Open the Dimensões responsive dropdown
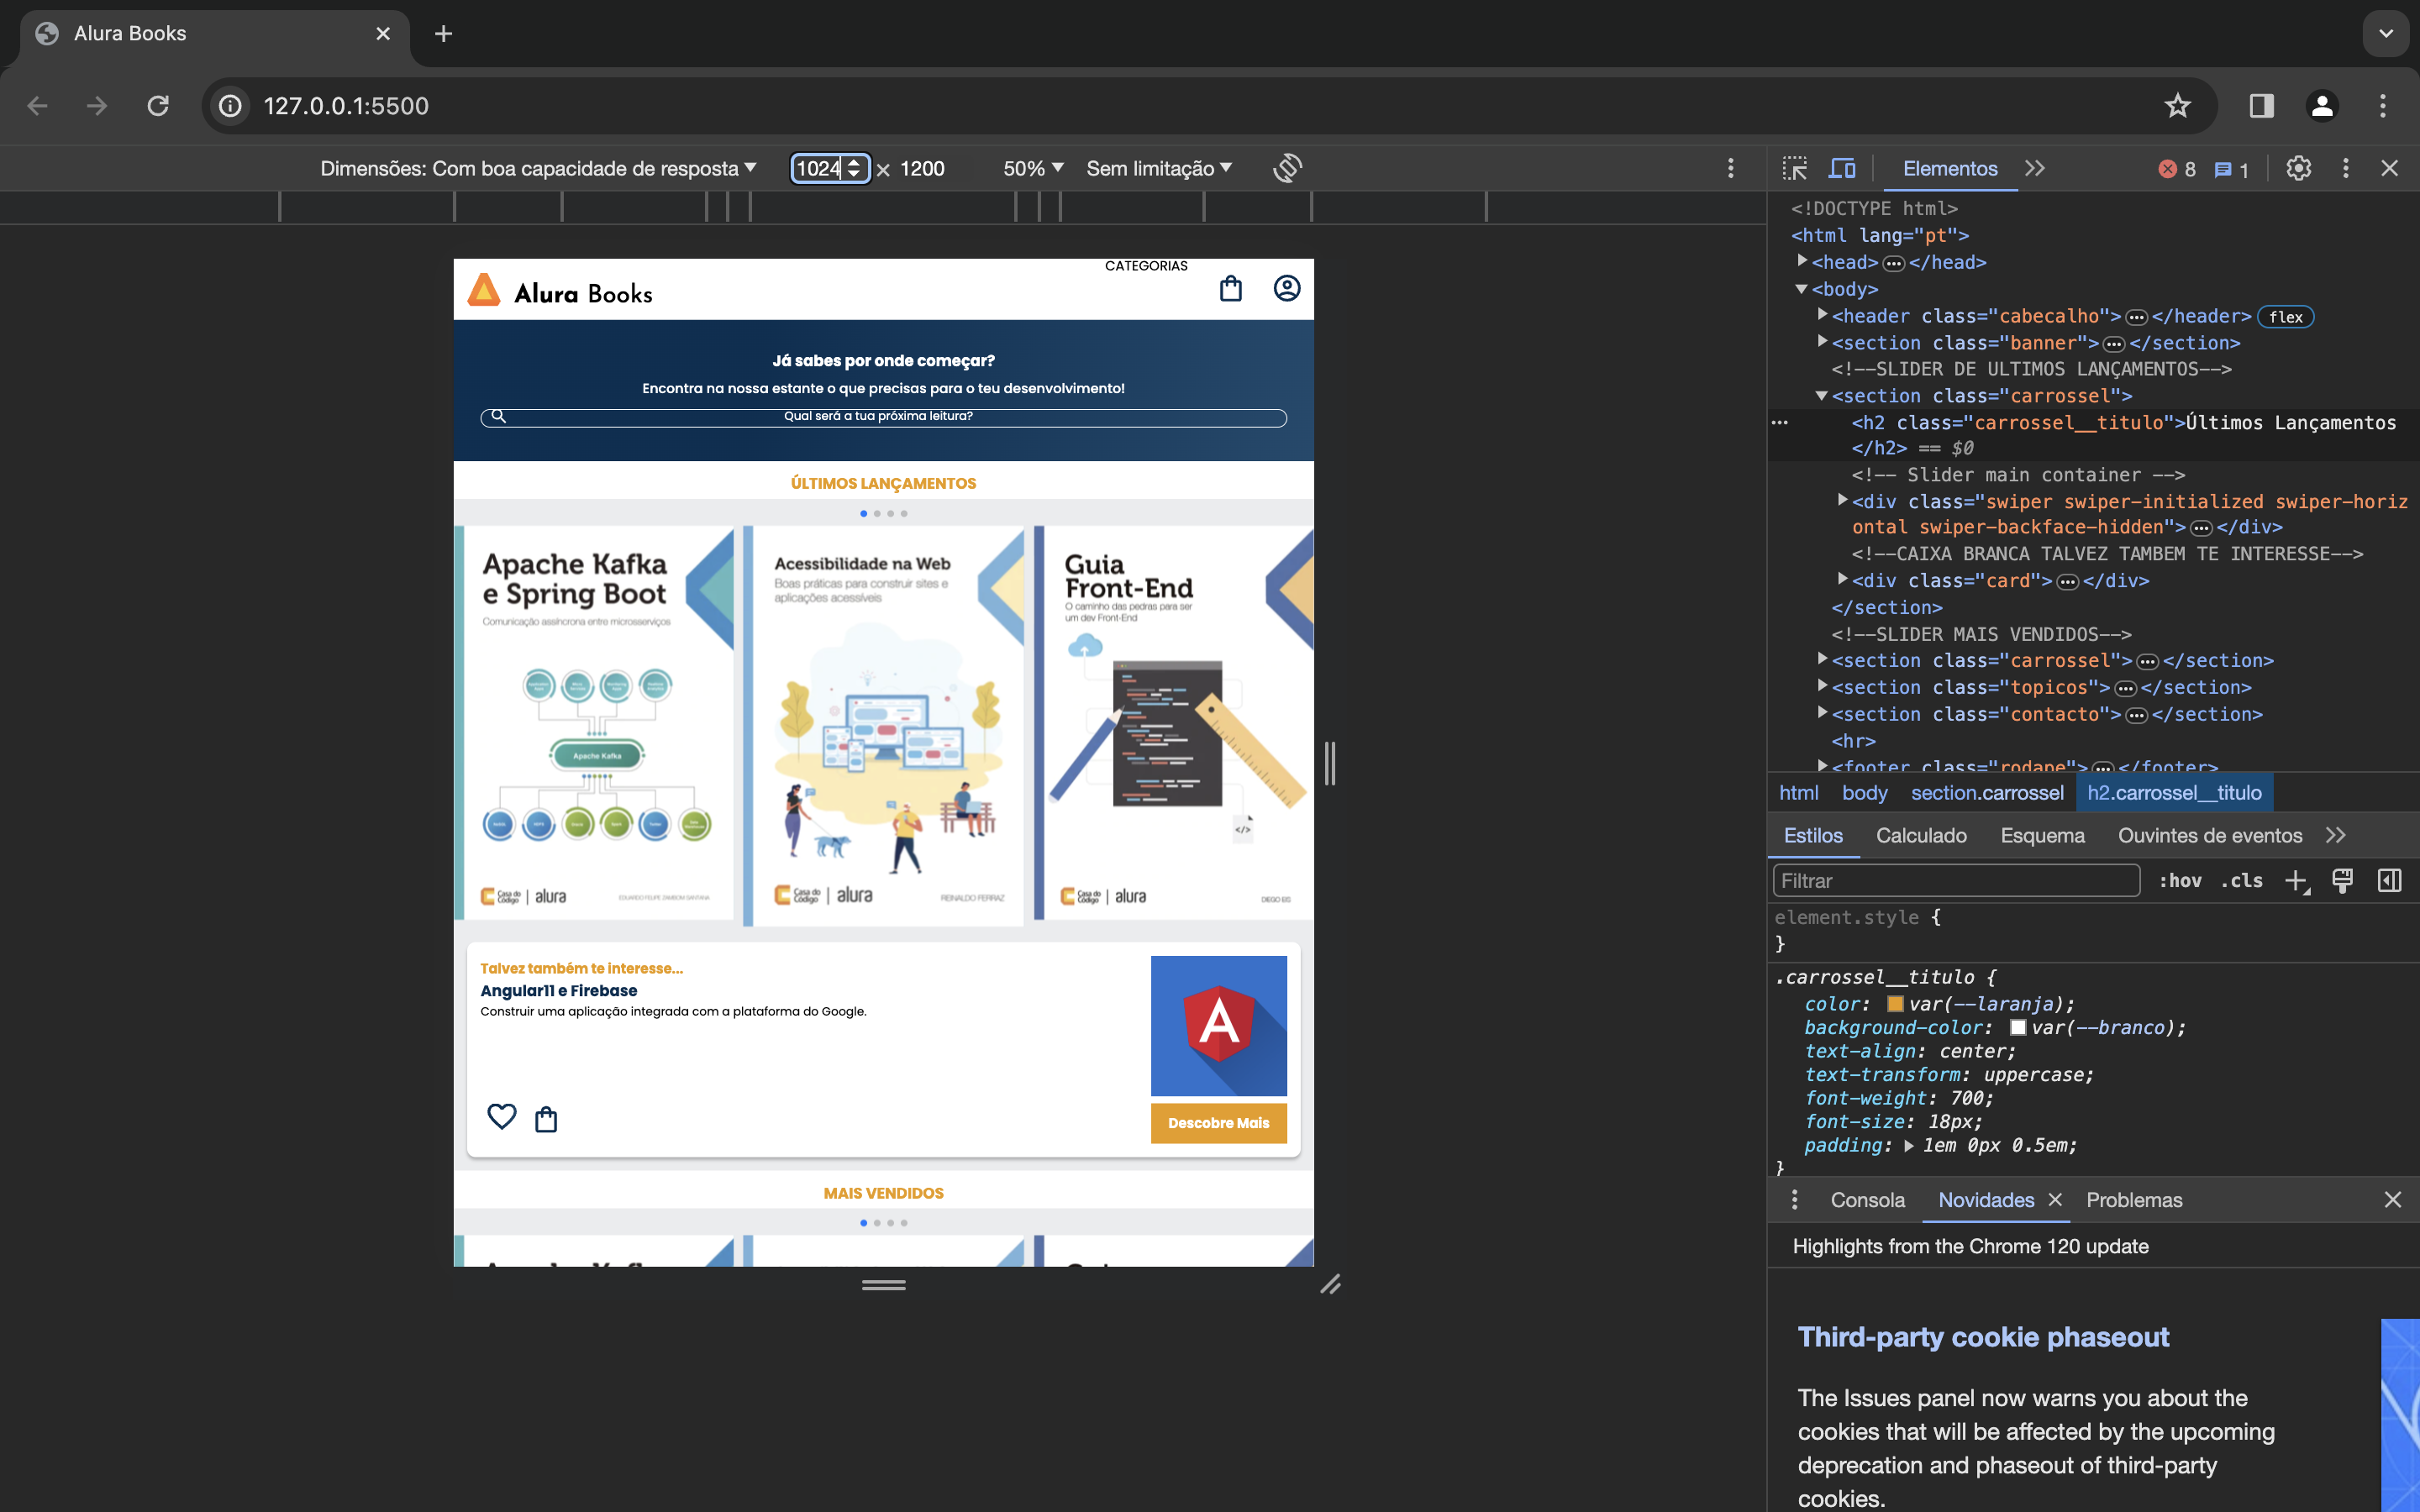Viewport: 2420px width, 1512px height. point(538,168)
